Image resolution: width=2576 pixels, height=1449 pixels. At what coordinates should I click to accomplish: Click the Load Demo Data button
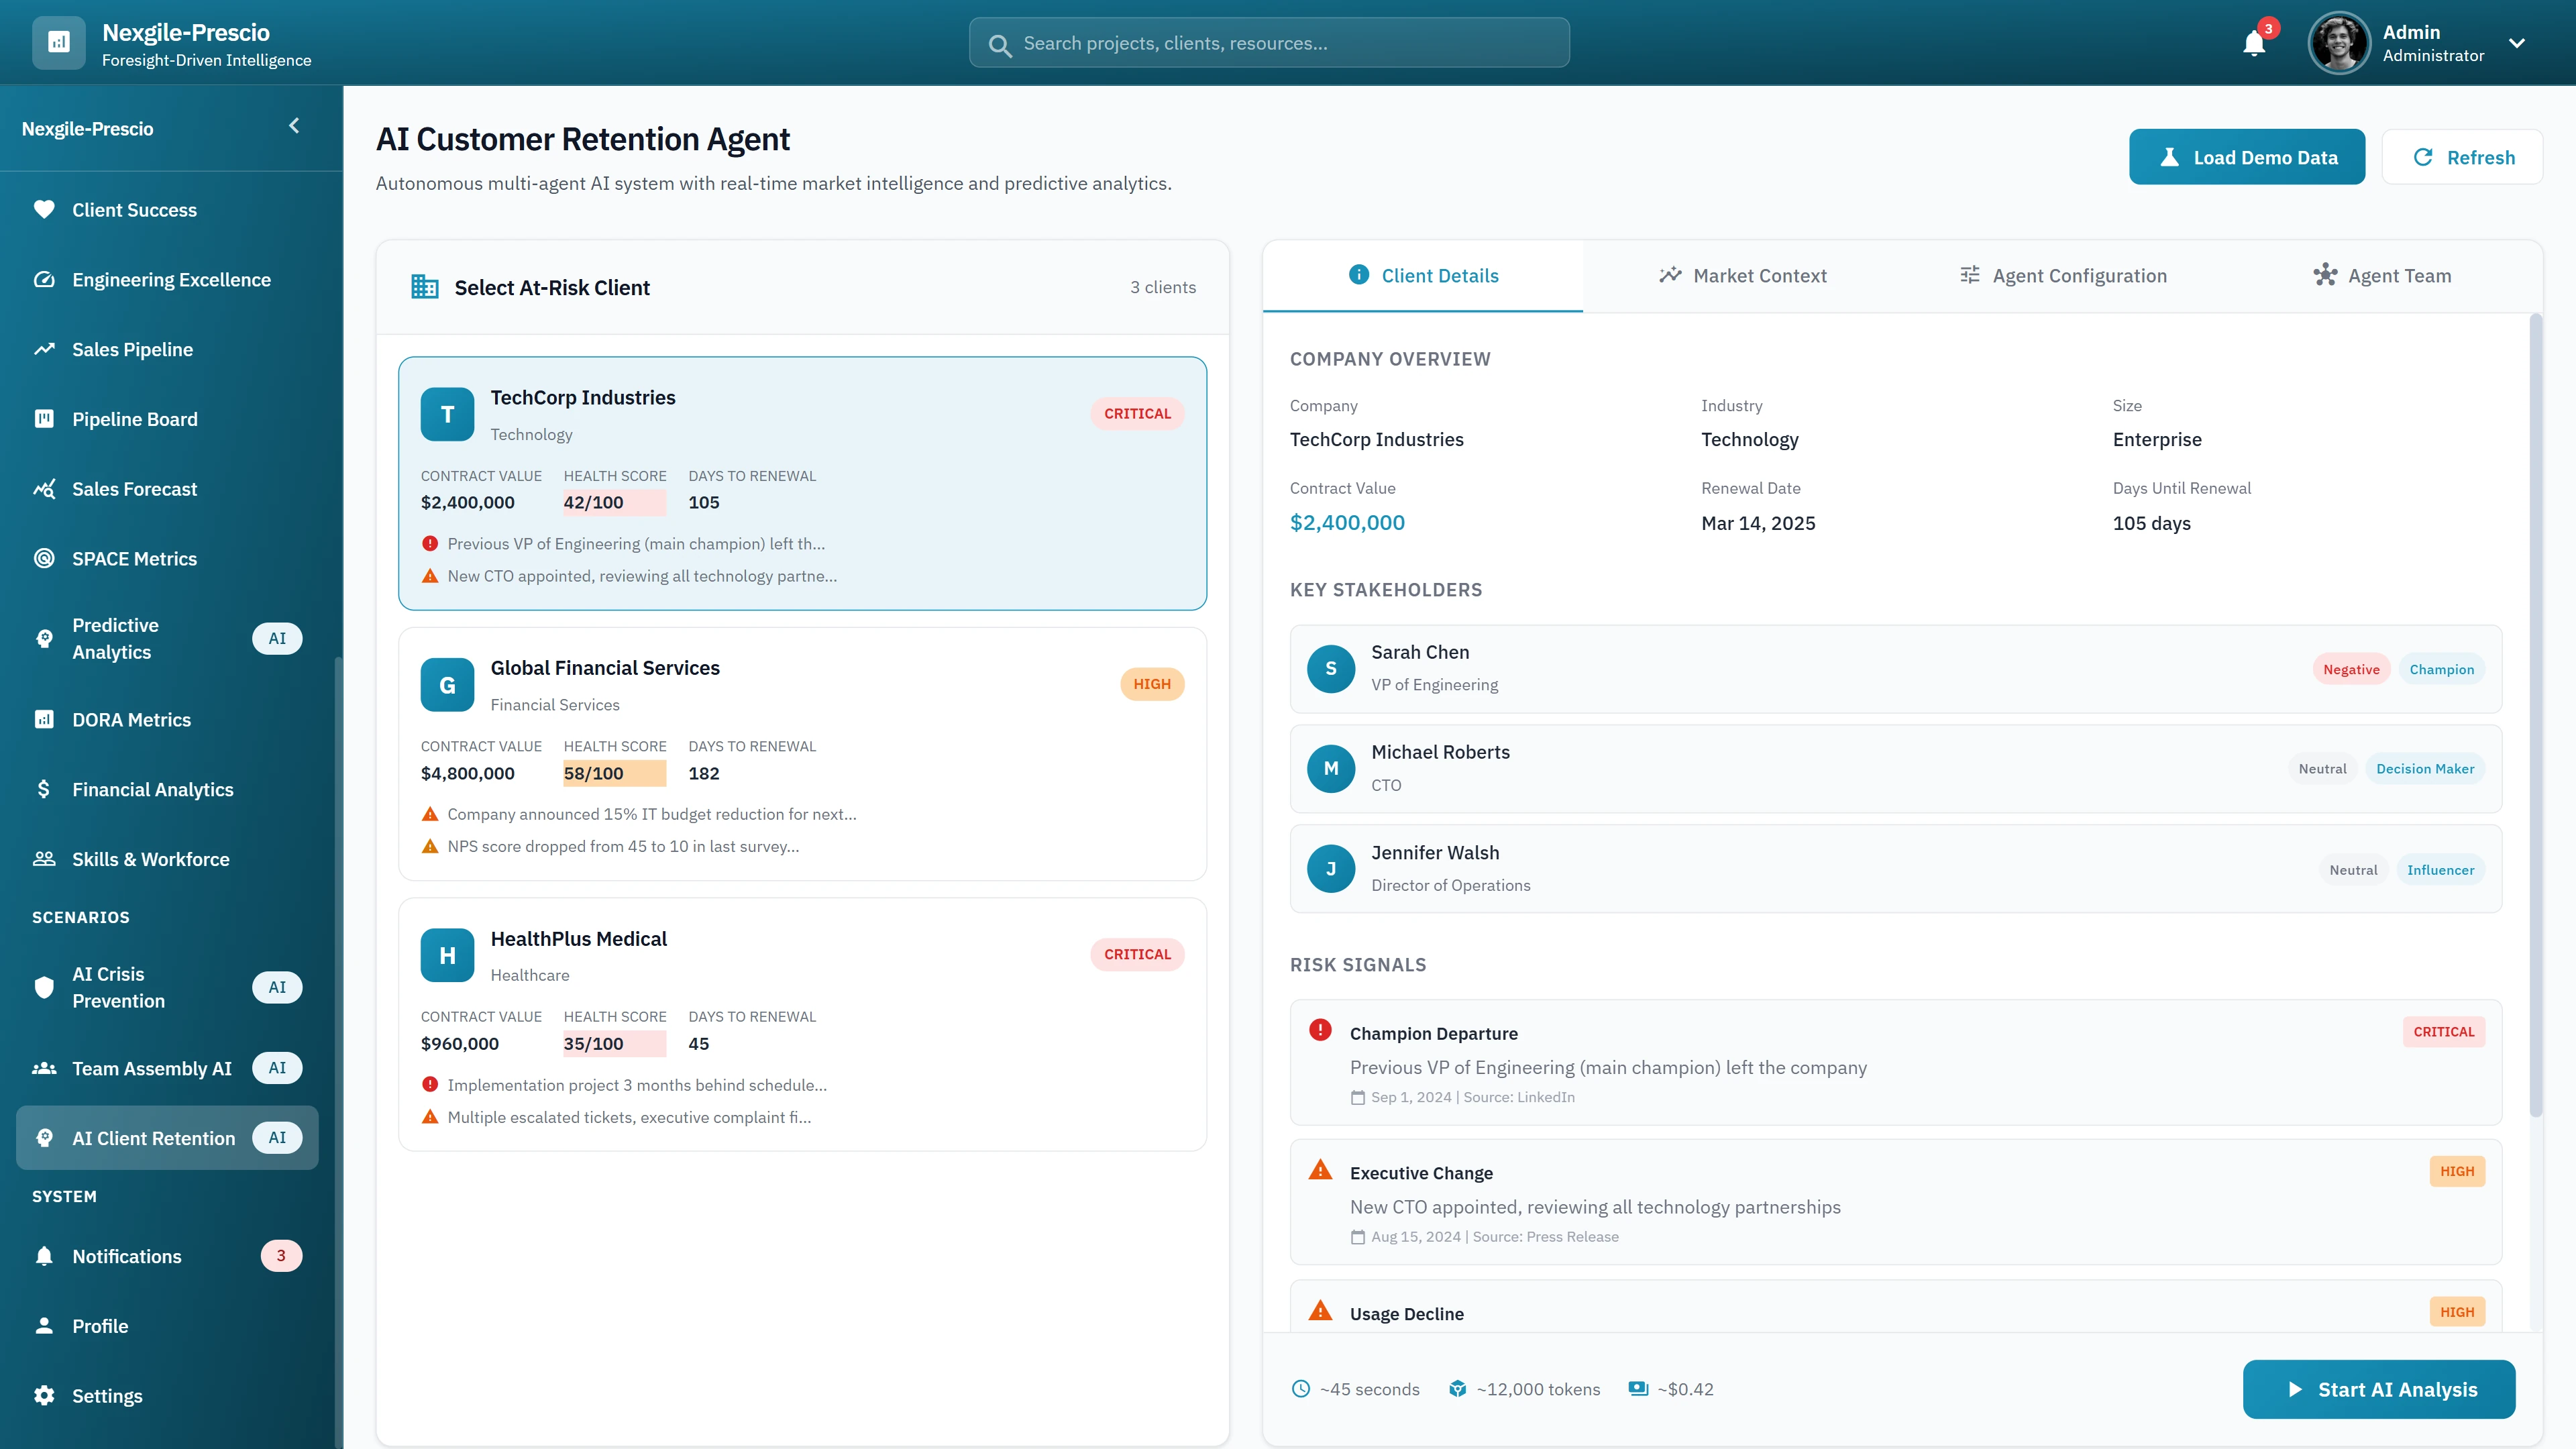click(x=2247, y=156)
